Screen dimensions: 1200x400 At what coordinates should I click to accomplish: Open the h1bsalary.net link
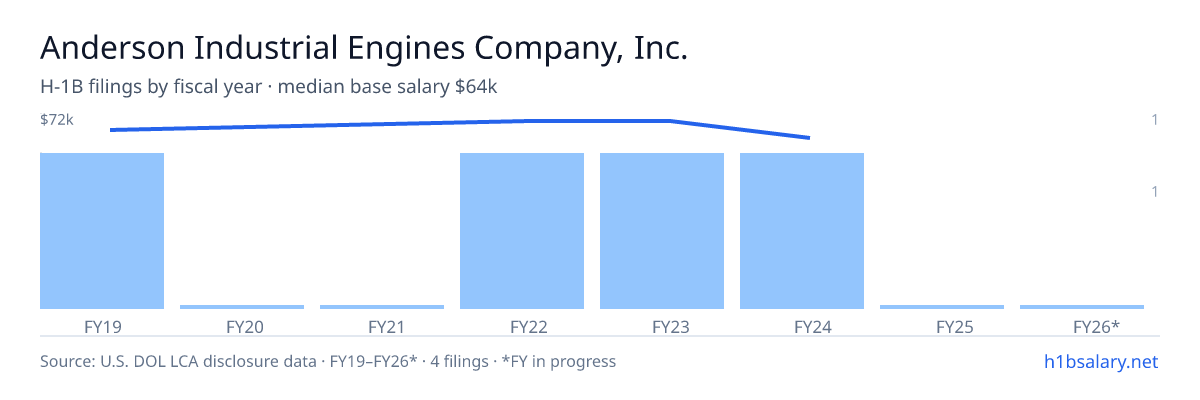coord(1100,361)
